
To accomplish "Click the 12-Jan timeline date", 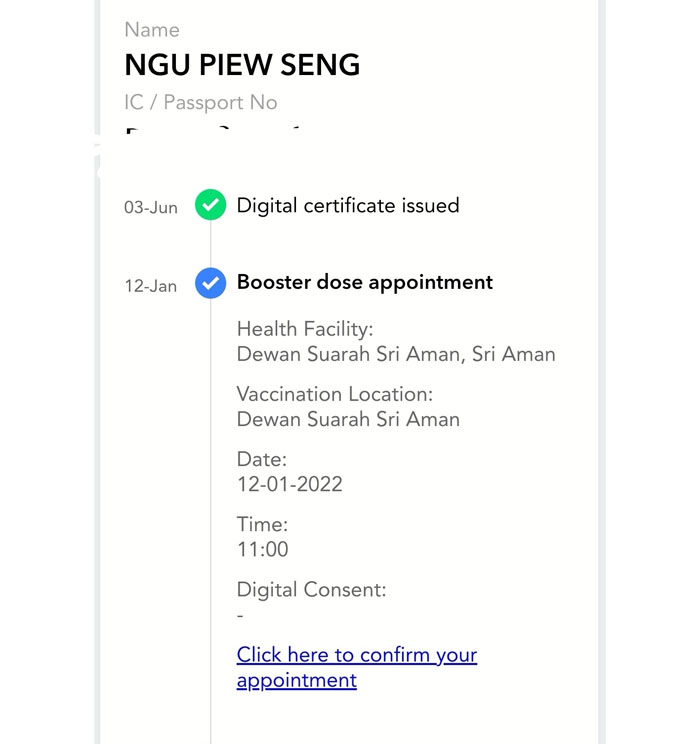I will (x=150, y=286).
